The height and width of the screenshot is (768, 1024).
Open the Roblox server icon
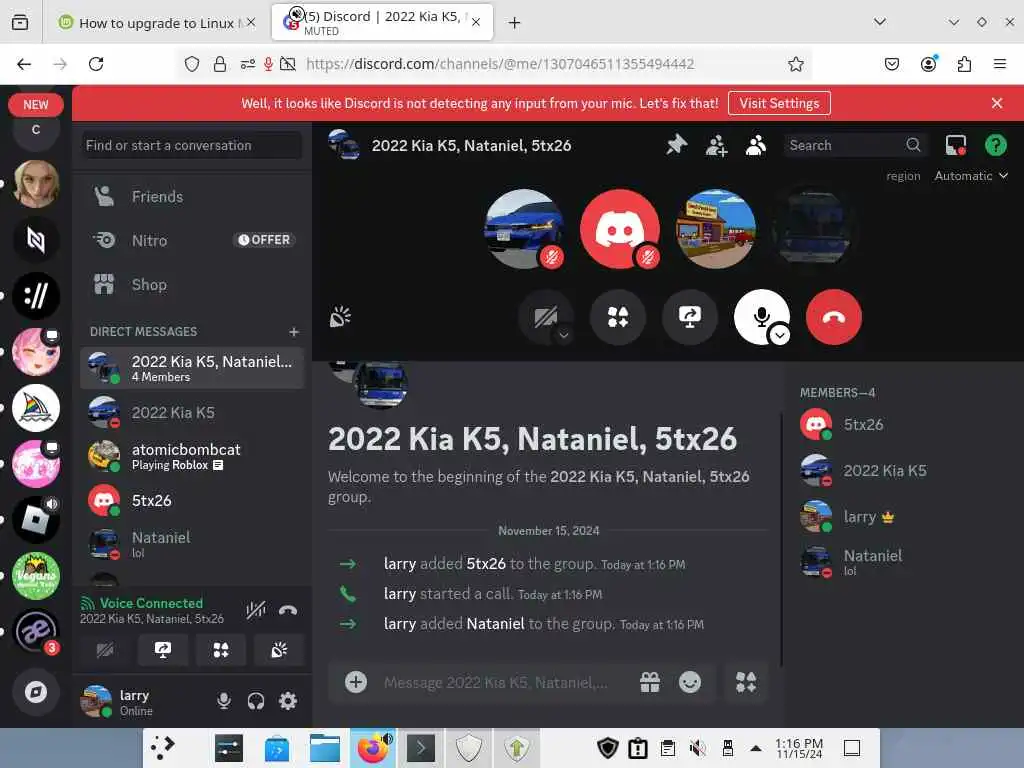click(x=36, y=520)
